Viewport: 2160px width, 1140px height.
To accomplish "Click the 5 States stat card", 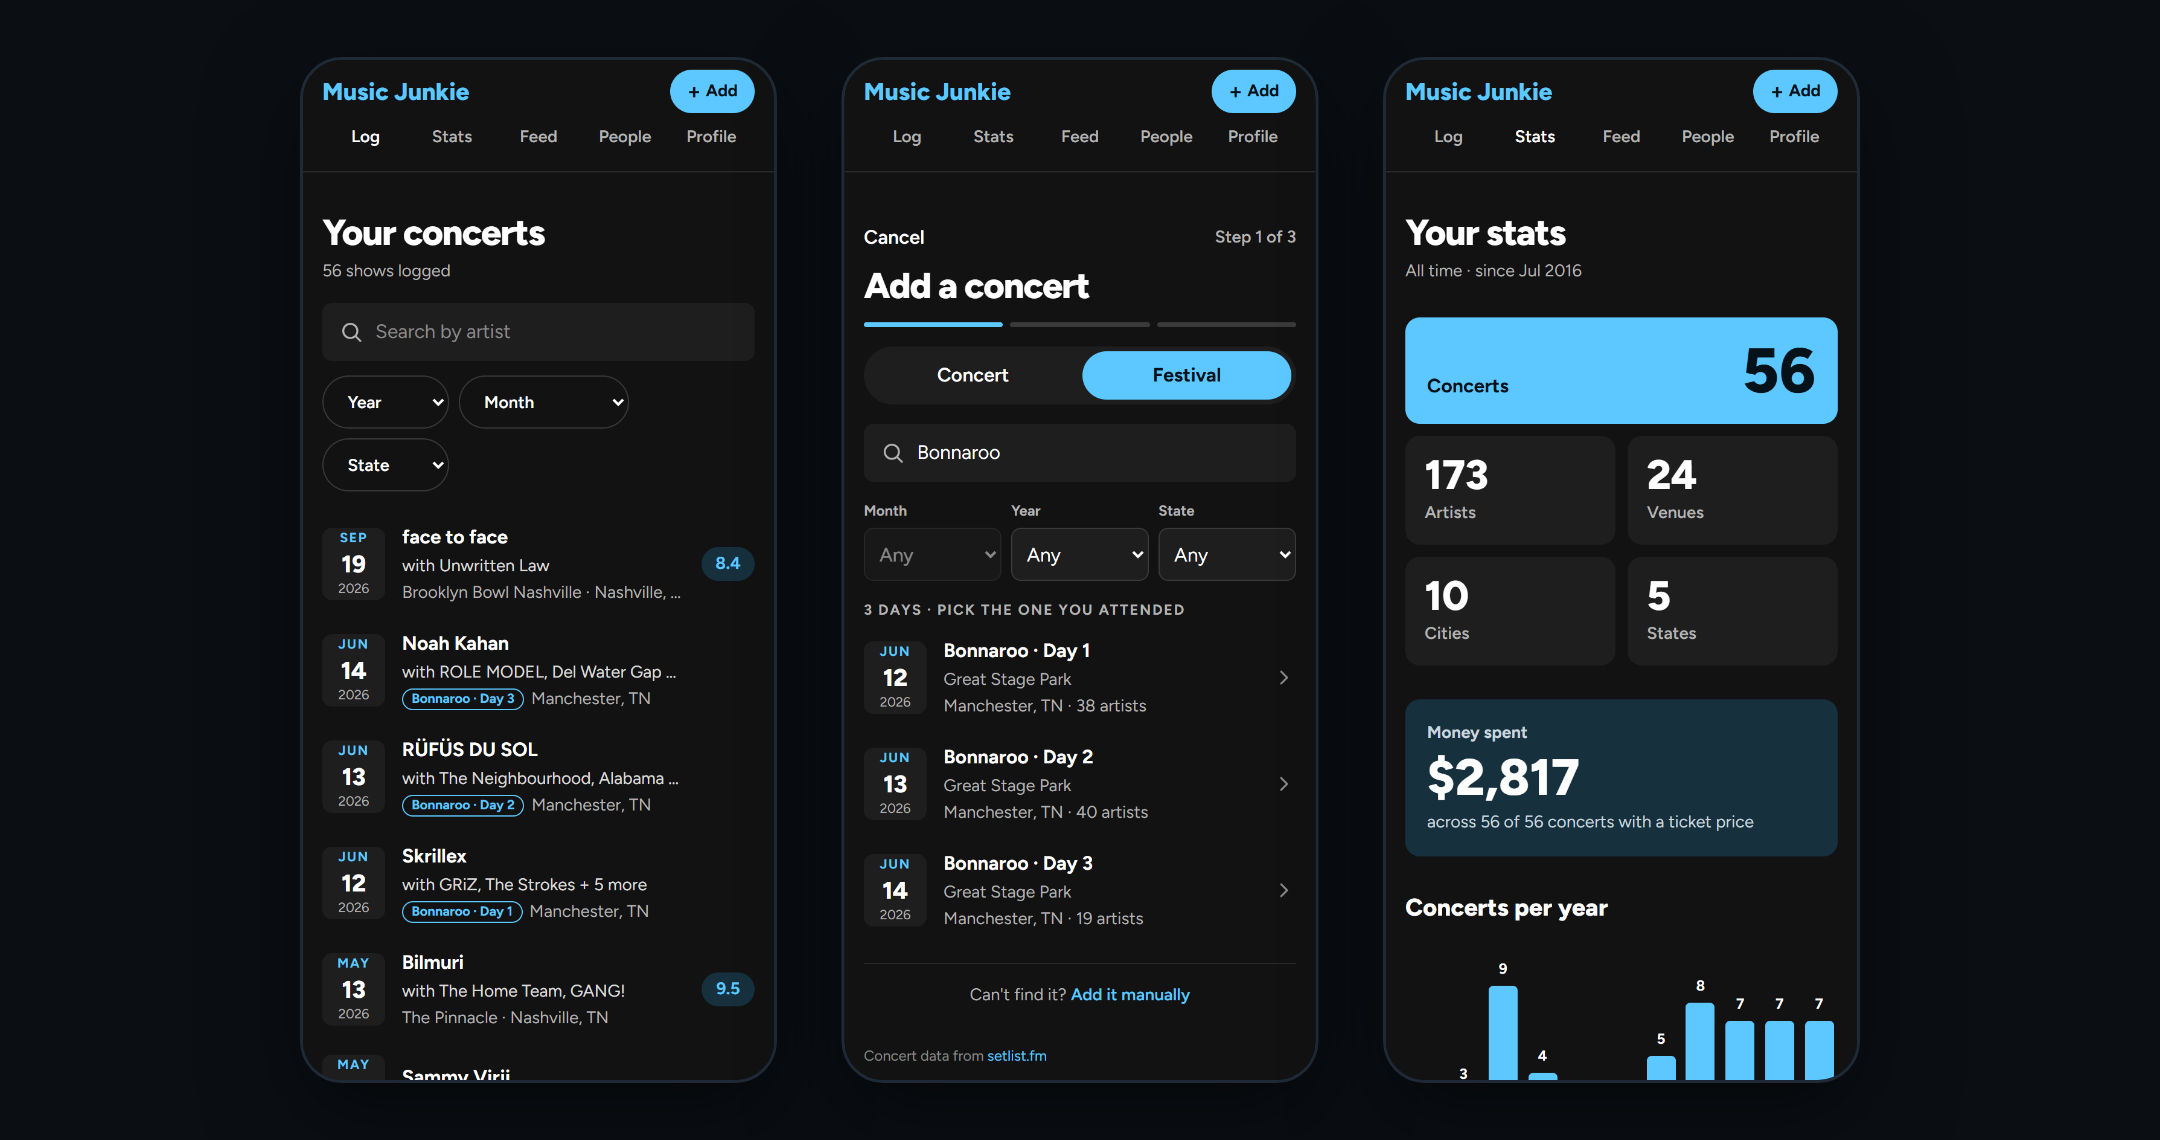I will (1732, 611).
